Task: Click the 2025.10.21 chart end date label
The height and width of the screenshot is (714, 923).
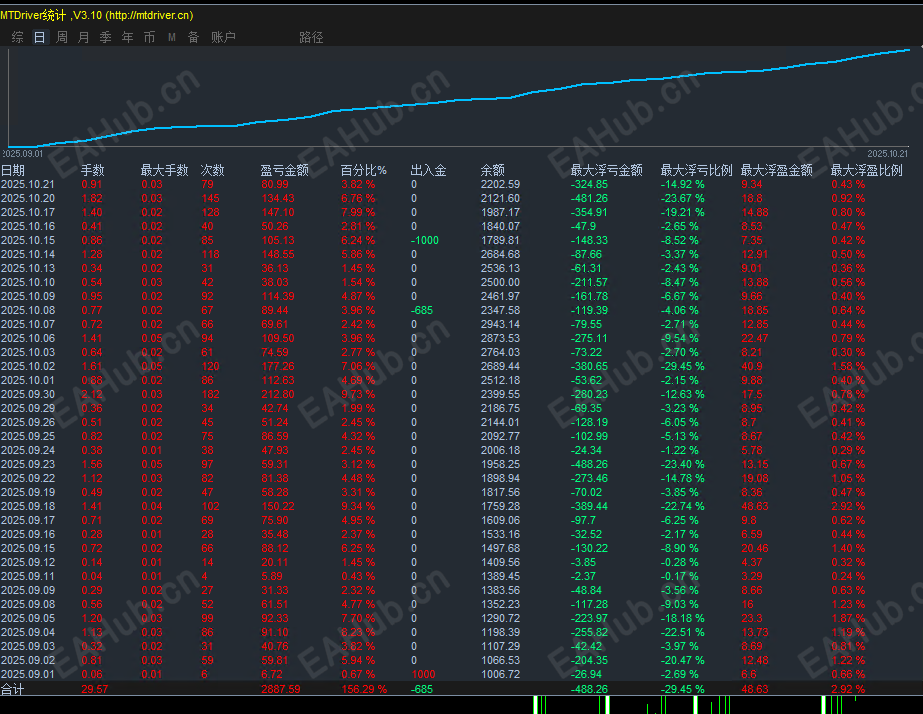Action: 887,154
